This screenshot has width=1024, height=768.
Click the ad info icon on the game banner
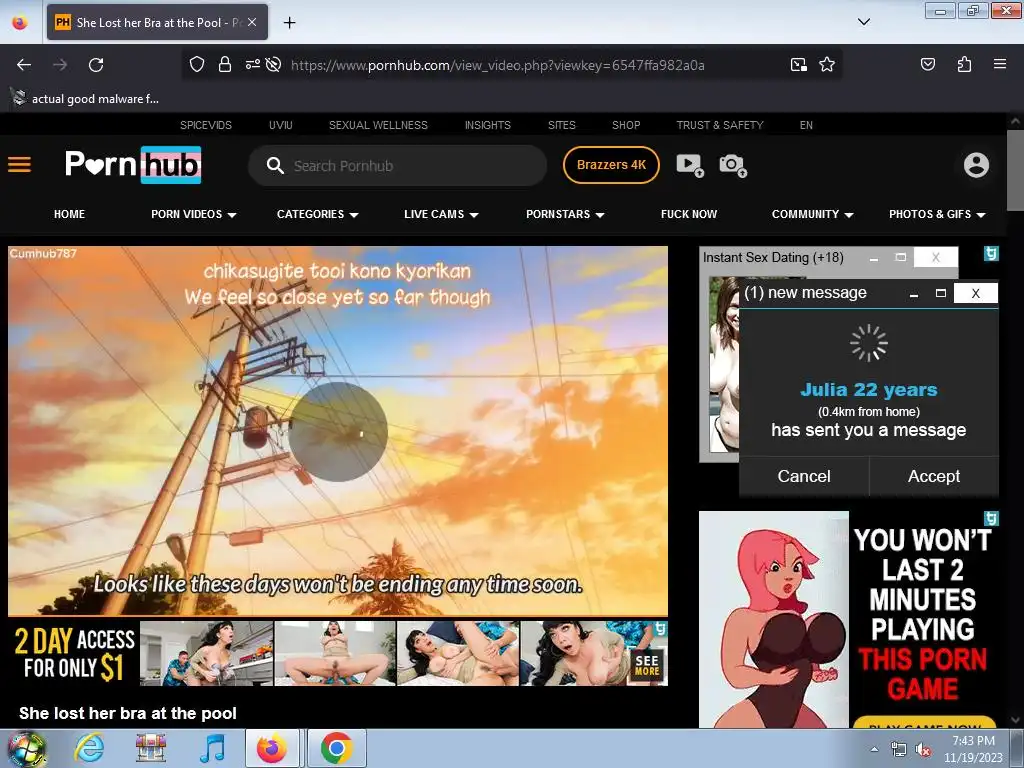click(x=991, y=519)
